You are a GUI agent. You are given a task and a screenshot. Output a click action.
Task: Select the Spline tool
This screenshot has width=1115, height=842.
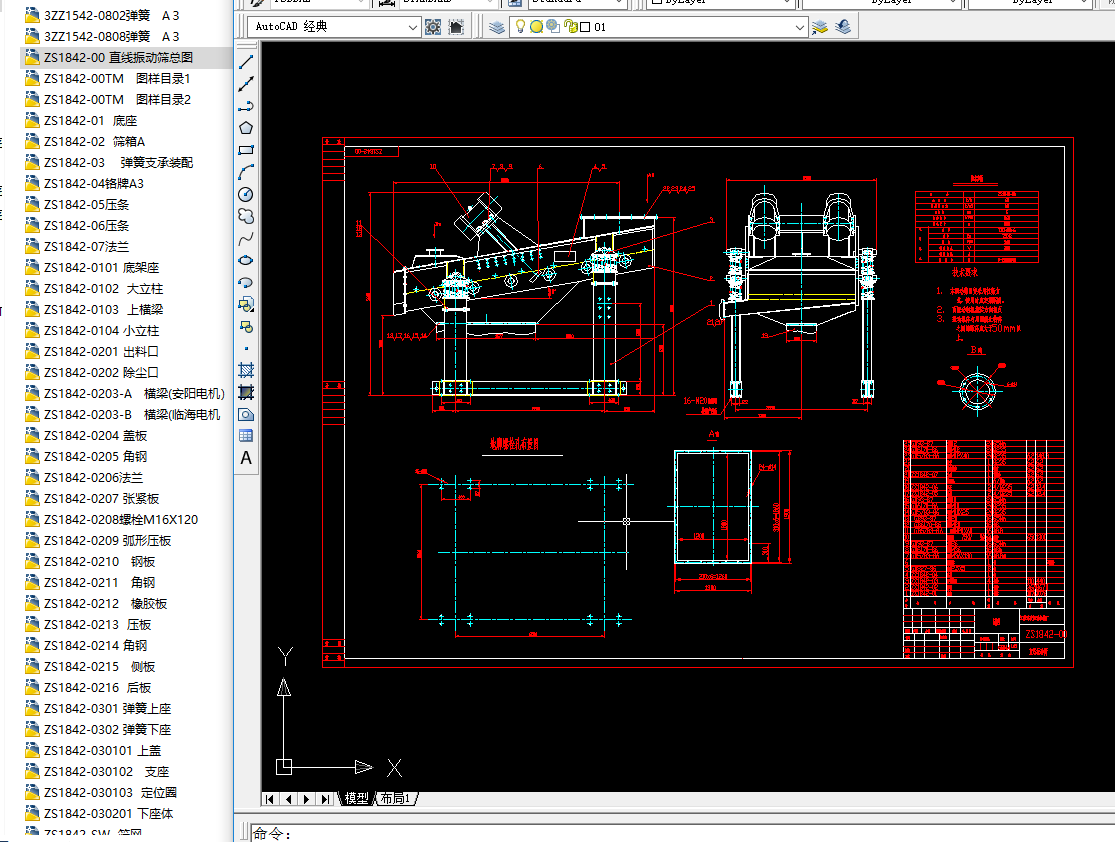[246, 238]
